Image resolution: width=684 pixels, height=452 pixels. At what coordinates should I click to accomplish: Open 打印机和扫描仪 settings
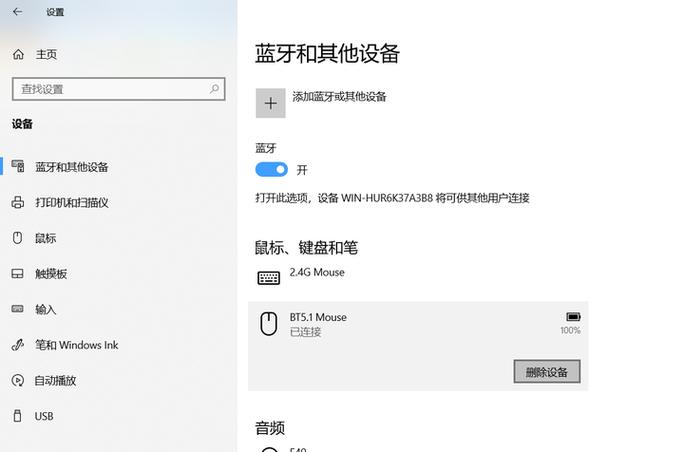pyautogui.click(x=72, y=202)
